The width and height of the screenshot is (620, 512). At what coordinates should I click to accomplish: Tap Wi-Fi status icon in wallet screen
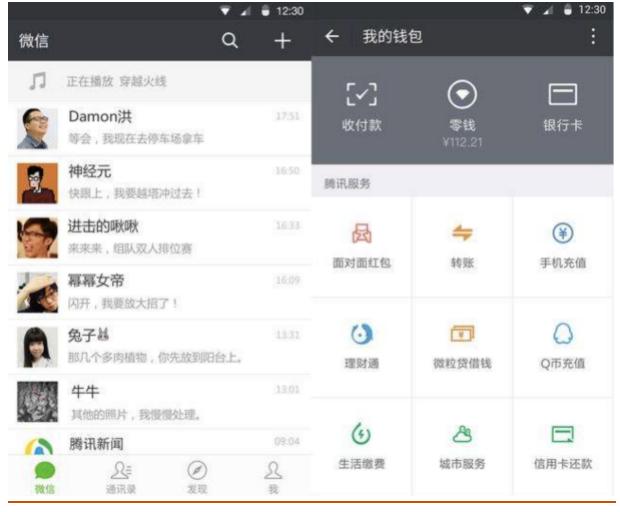click(527, 10)
